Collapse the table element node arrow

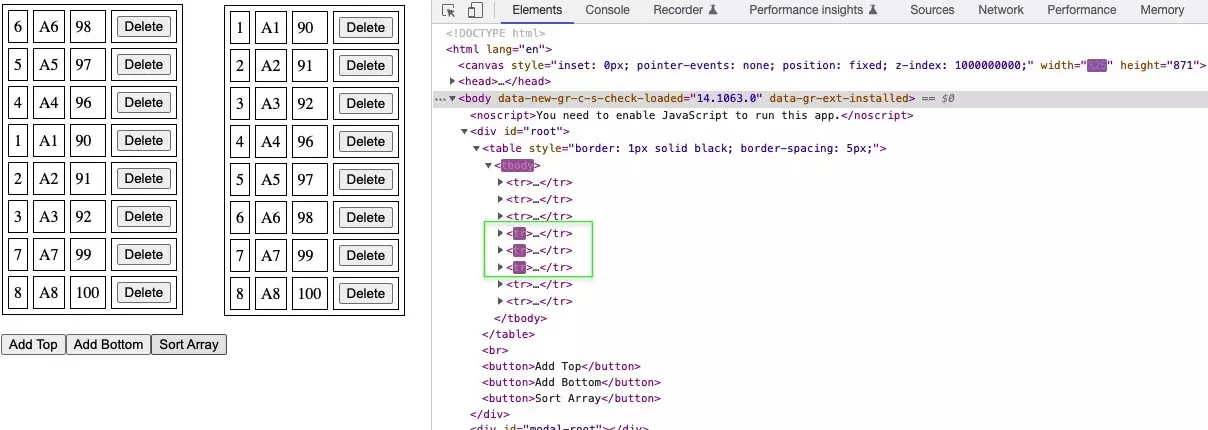pyautogui.click(x=476, y=149)
